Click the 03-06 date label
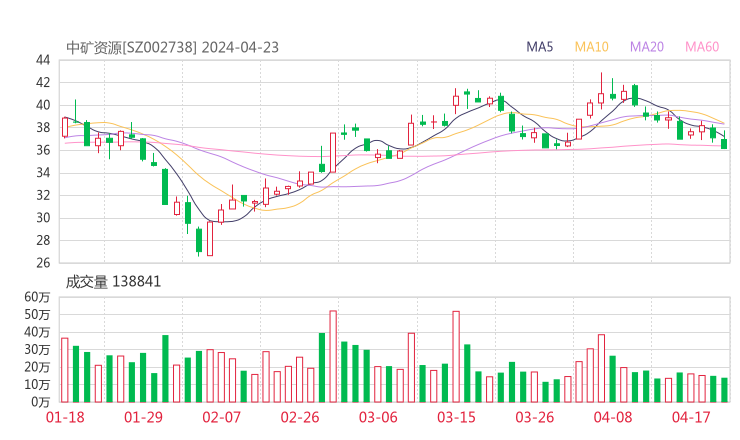Viewport: 740px width, 440px height. tap(378, 417)
